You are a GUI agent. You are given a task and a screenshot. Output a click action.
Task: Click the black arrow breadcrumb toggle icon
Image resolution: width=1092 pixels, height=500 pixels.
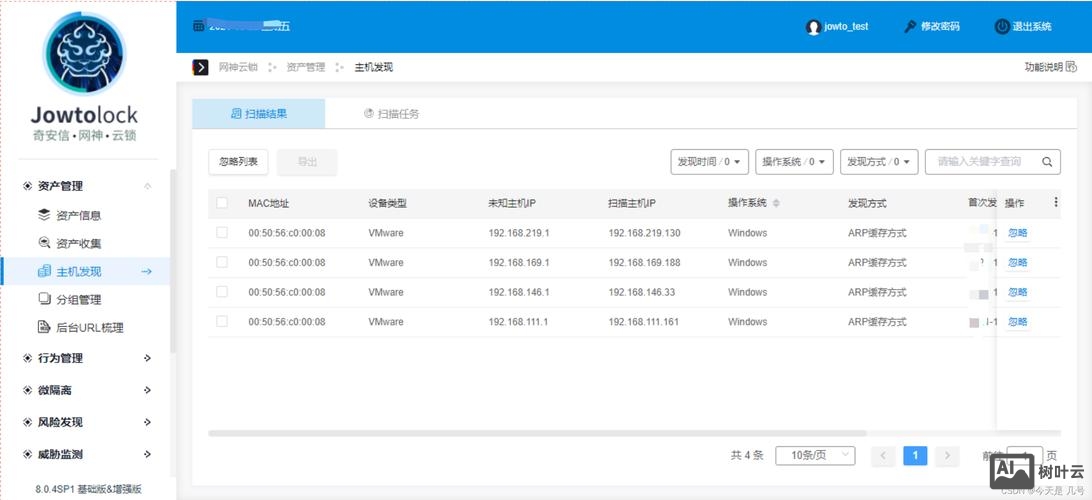pos(200,67)
